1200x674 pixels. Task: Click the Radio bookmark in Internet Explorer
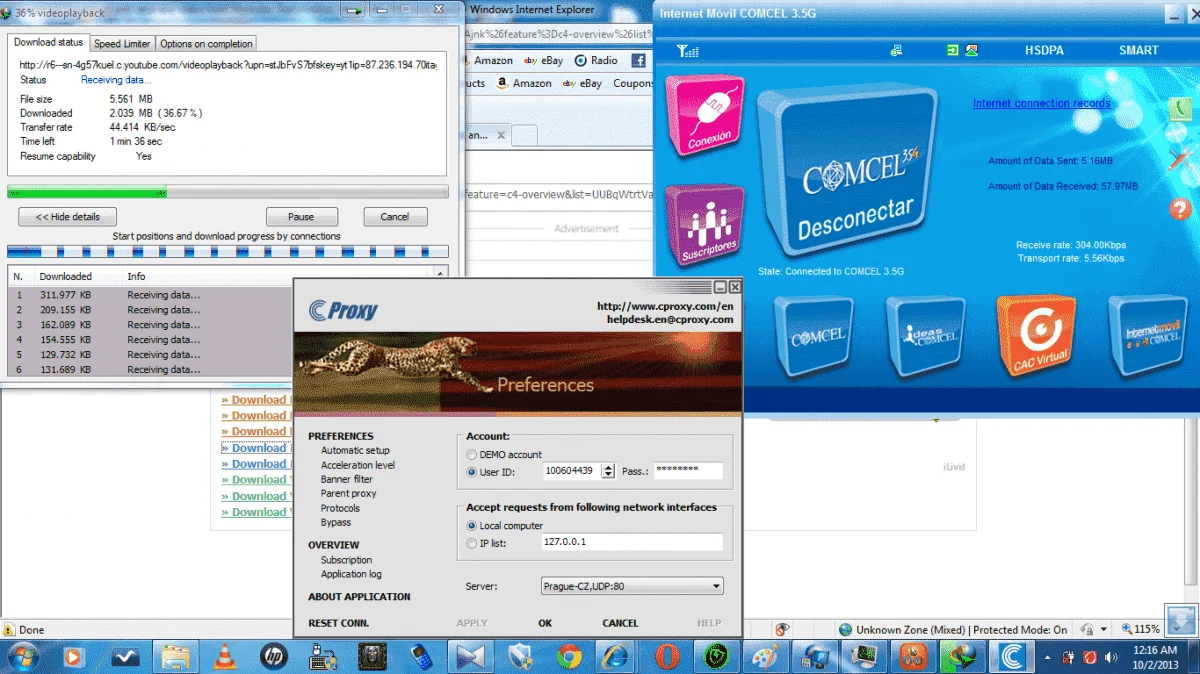click(x=597, y=61)
